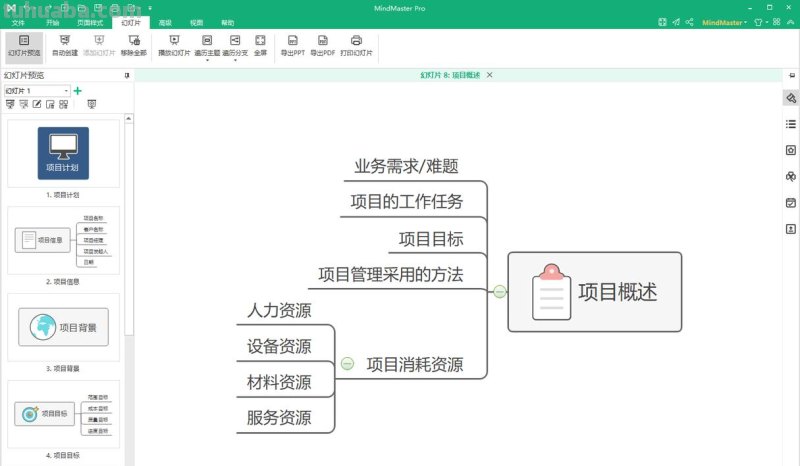Collapse the 项目概述 main topic branches
This screenshot has width=800, height=466.
tap(500, 291)
